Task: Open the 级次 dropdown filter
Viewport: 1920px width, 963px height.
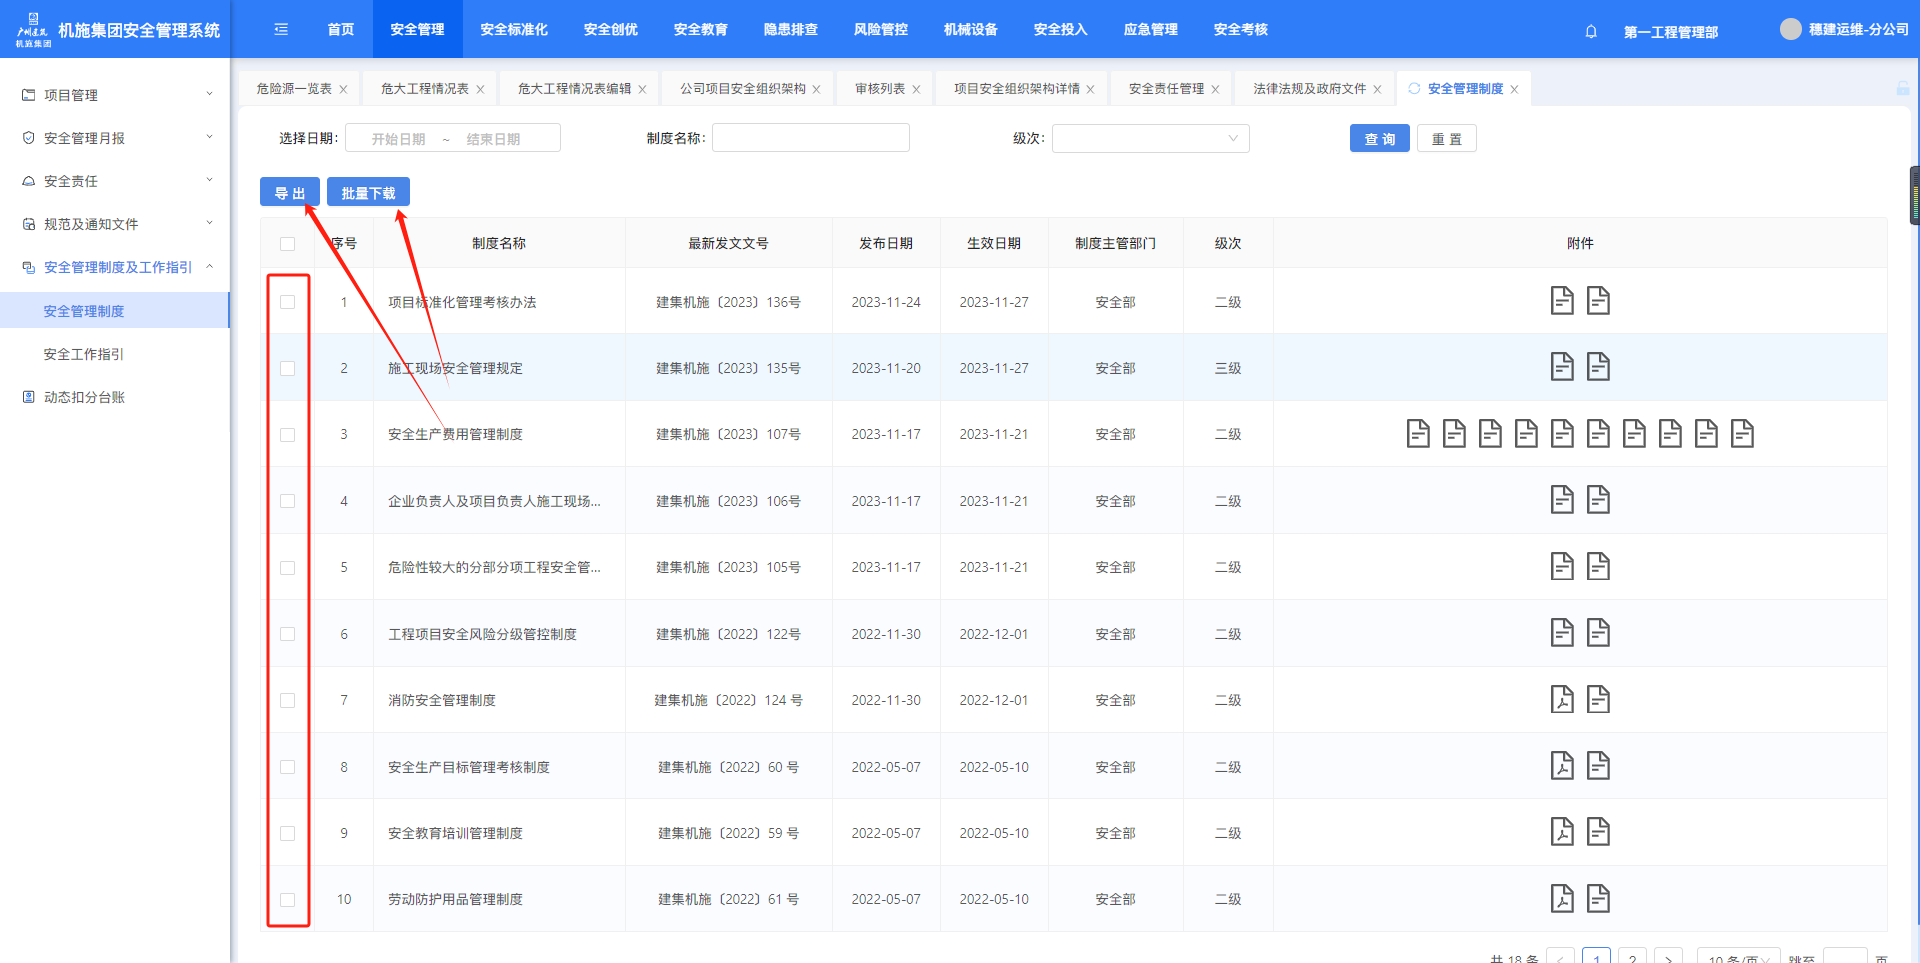Action: pos(1150,139)
